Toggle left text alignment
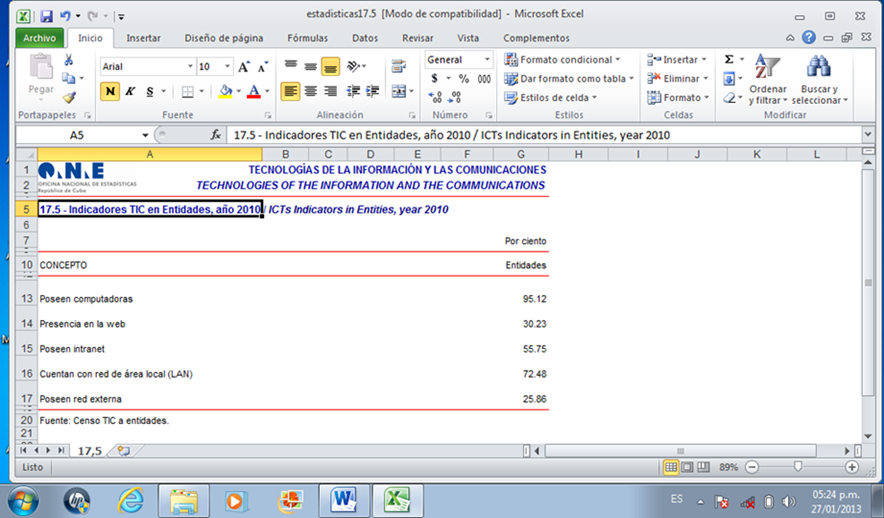This screenshot has width=884, height=518. tap(290, 91)
